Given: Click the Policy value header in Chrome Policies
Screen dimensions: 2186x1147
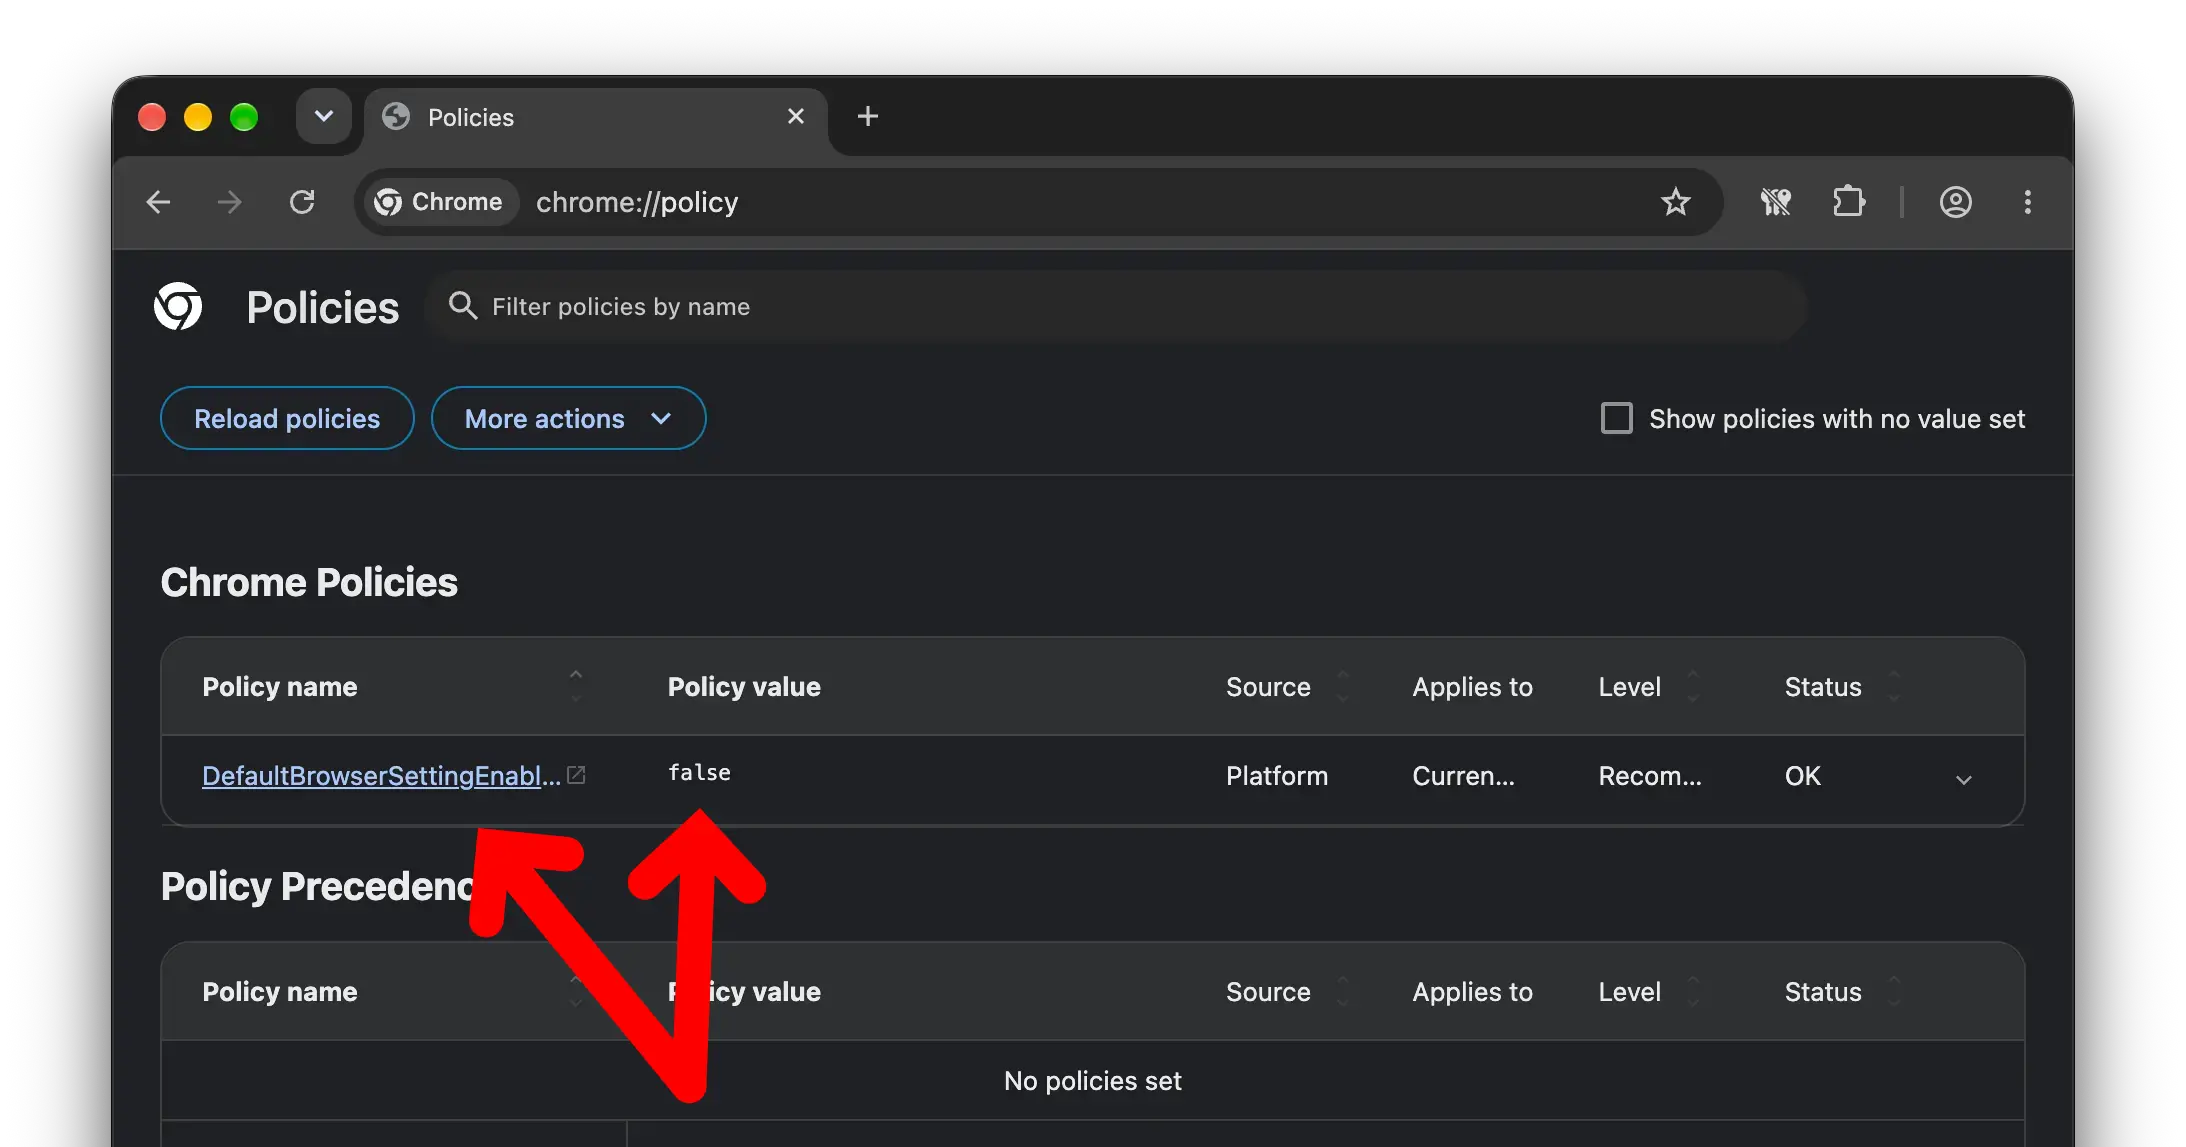Looking at the screenshot, I should point(744,686).
